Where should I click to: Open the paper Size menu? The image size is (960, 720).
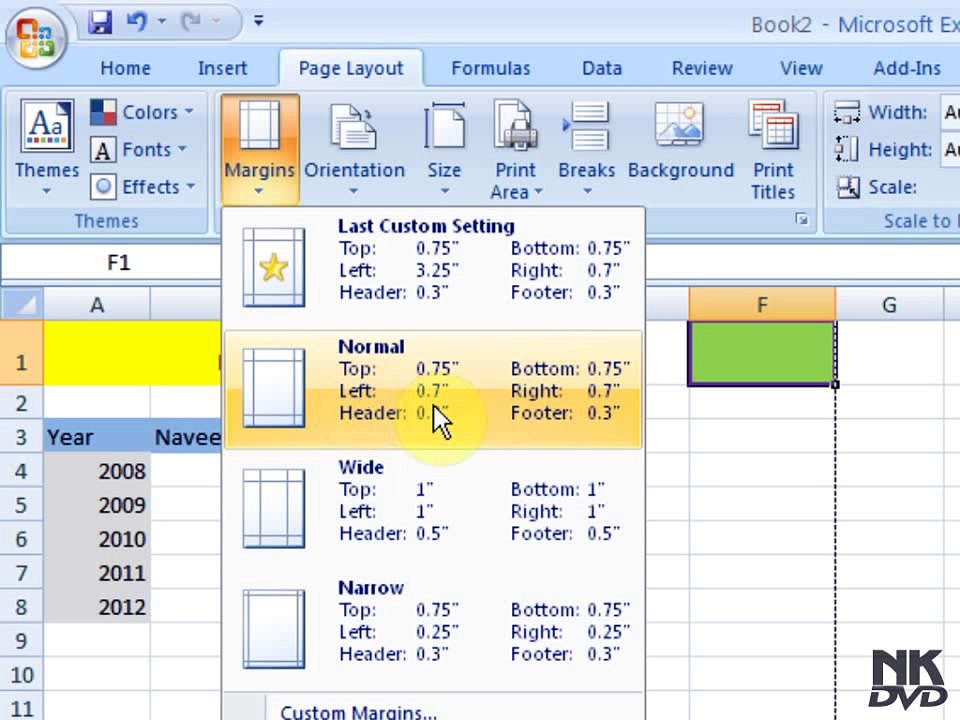[x=444, y=148]
